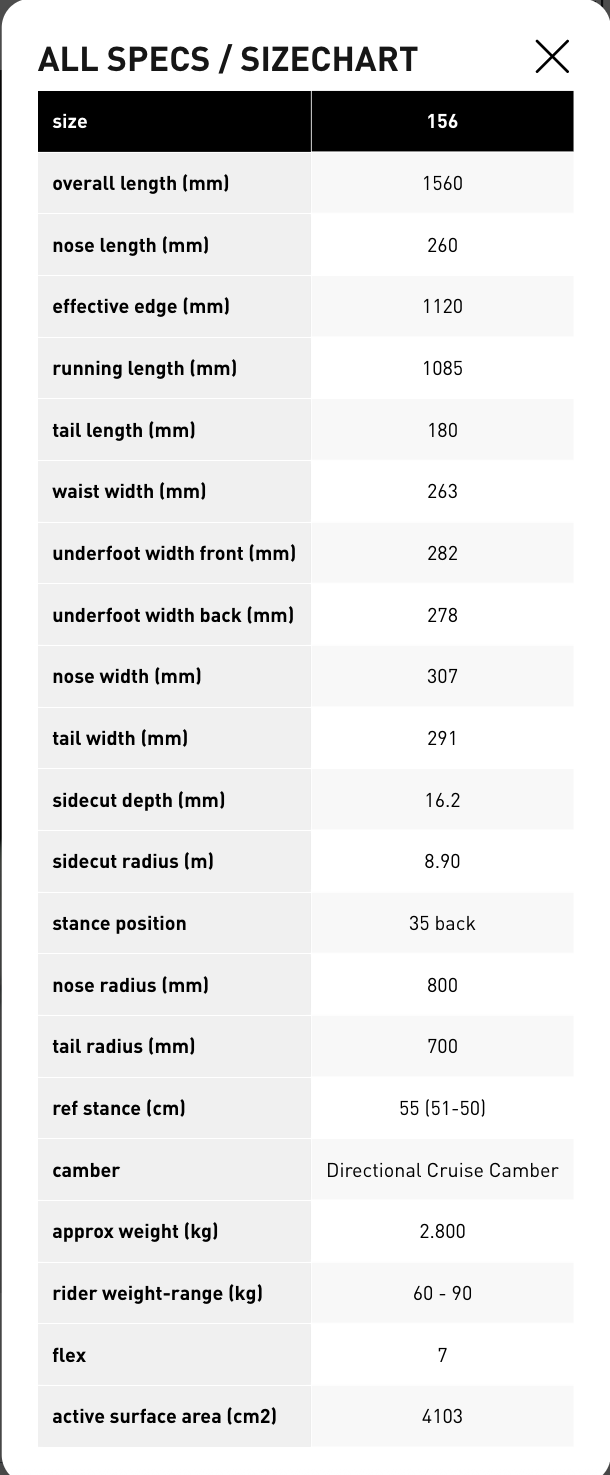Click the running length row label
This screenshot has height=1475, width=610.
(x=144, y=369)
